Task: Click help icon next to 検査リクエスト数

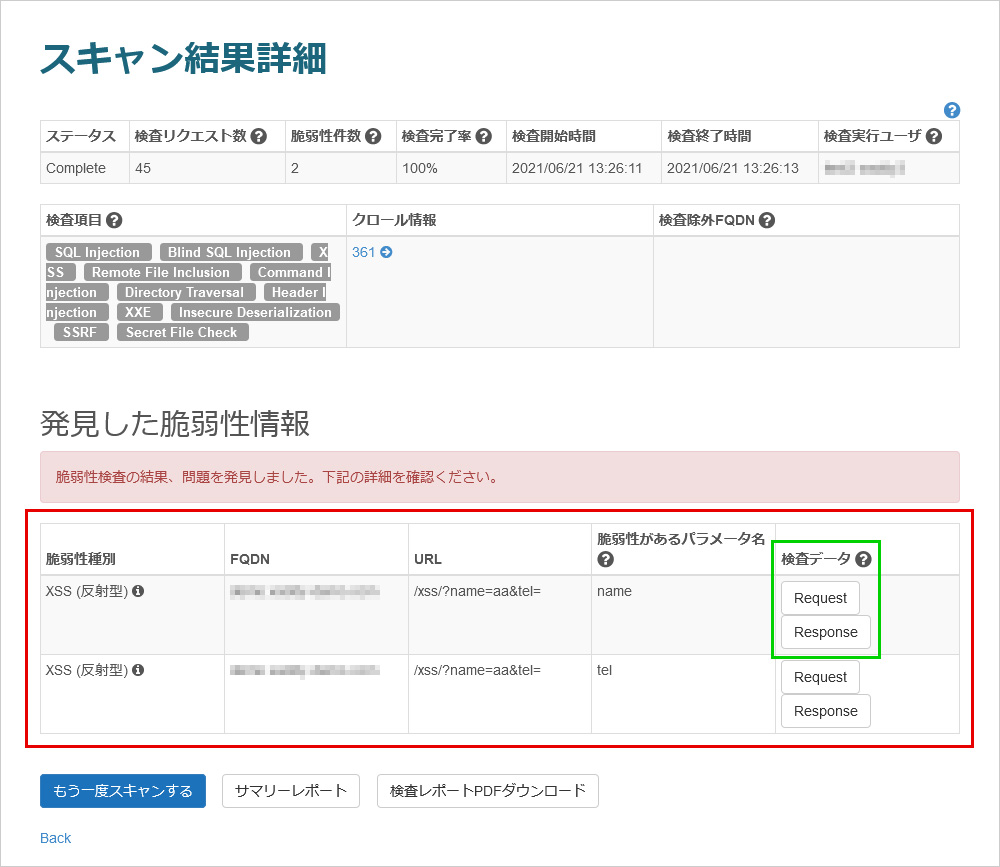Action: [258, 136]
